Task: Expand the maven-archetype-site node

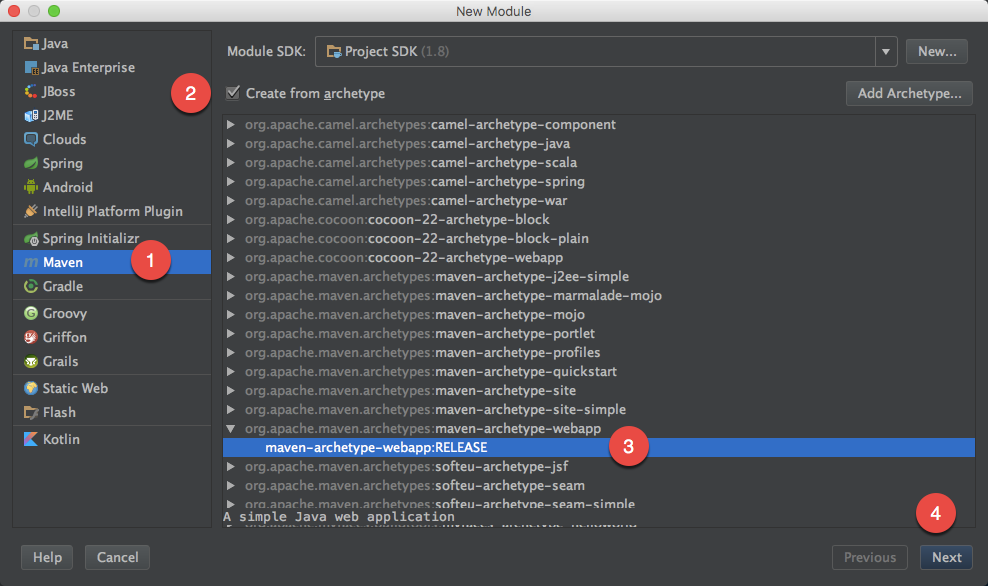Action: point(231,391)
